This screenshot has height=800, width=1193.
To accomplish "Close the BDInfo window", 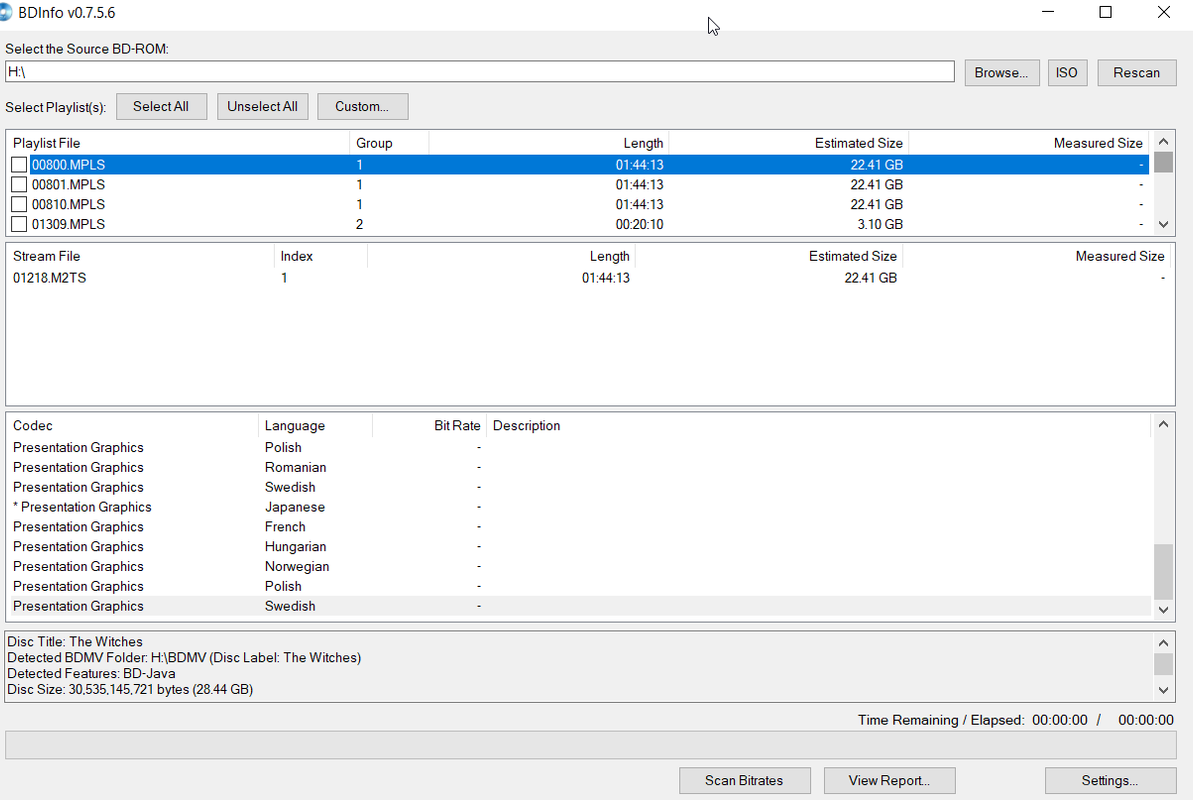I will (x=1163, y=12).
